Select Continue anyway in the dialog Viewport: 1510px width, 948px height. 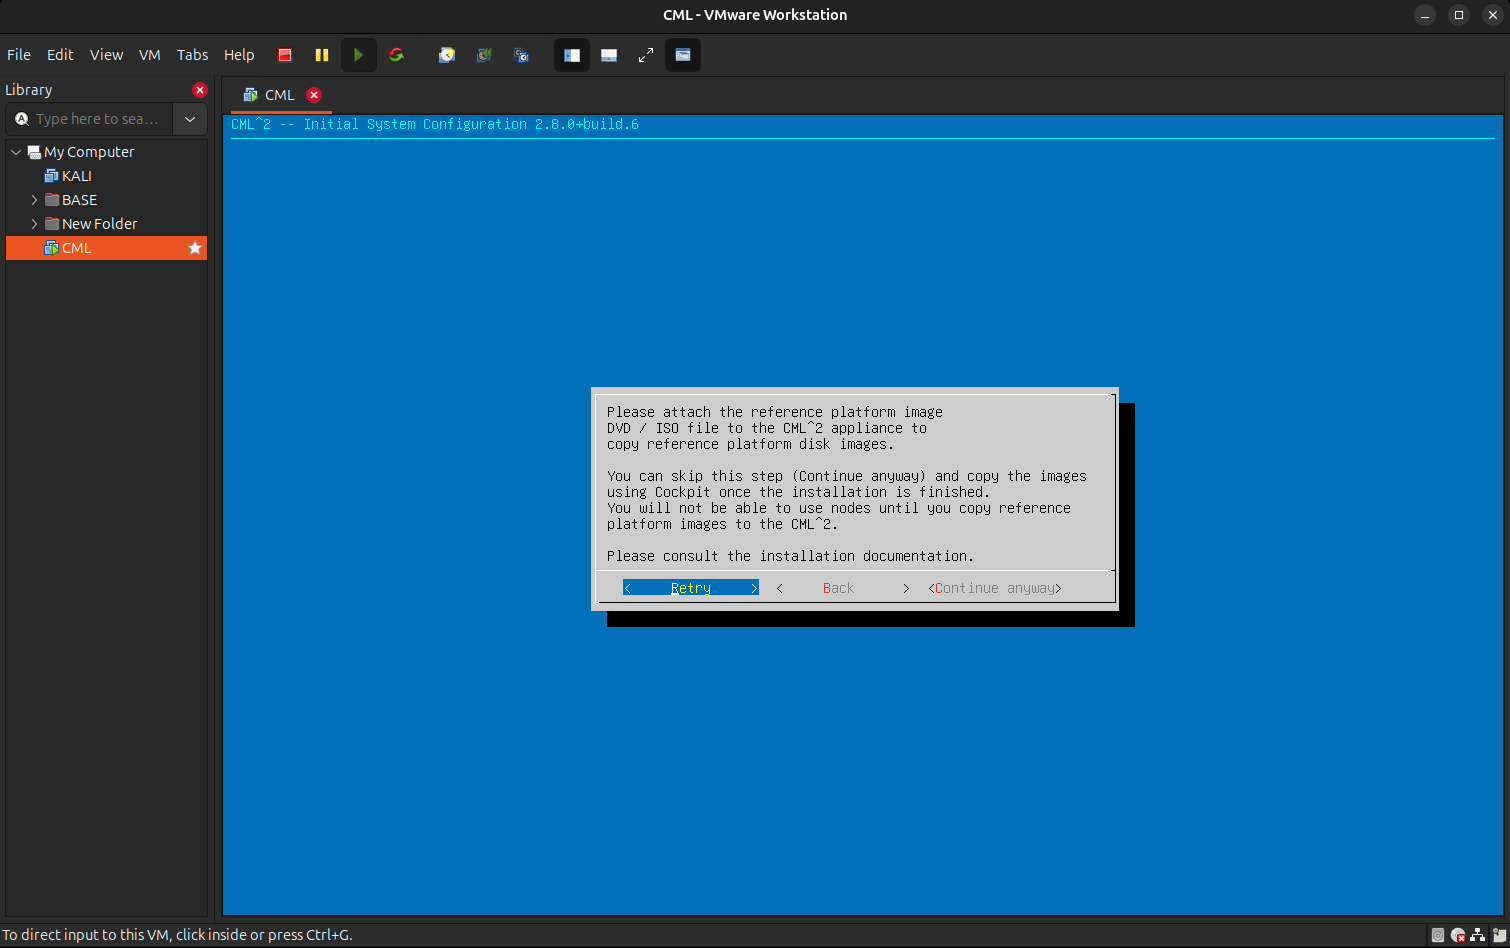[x=995, y=588]
